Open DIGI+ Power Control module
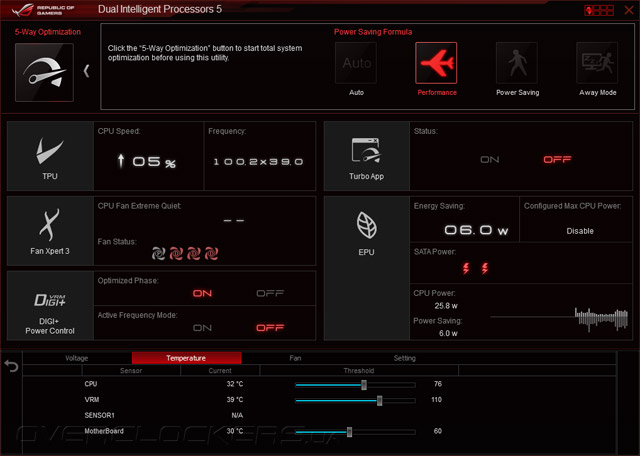This screenshot has width=640, height=456. 50,306
